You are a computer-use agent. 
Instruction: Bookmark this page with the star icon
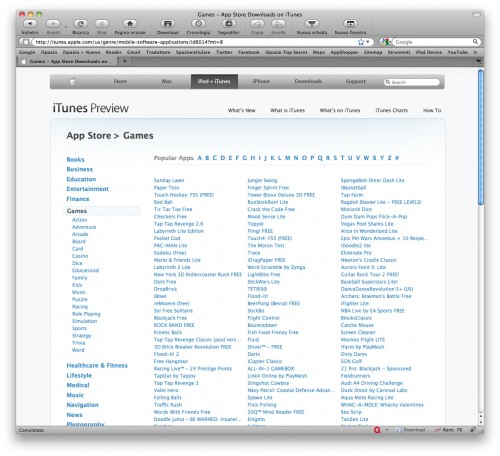coord(361,42)
